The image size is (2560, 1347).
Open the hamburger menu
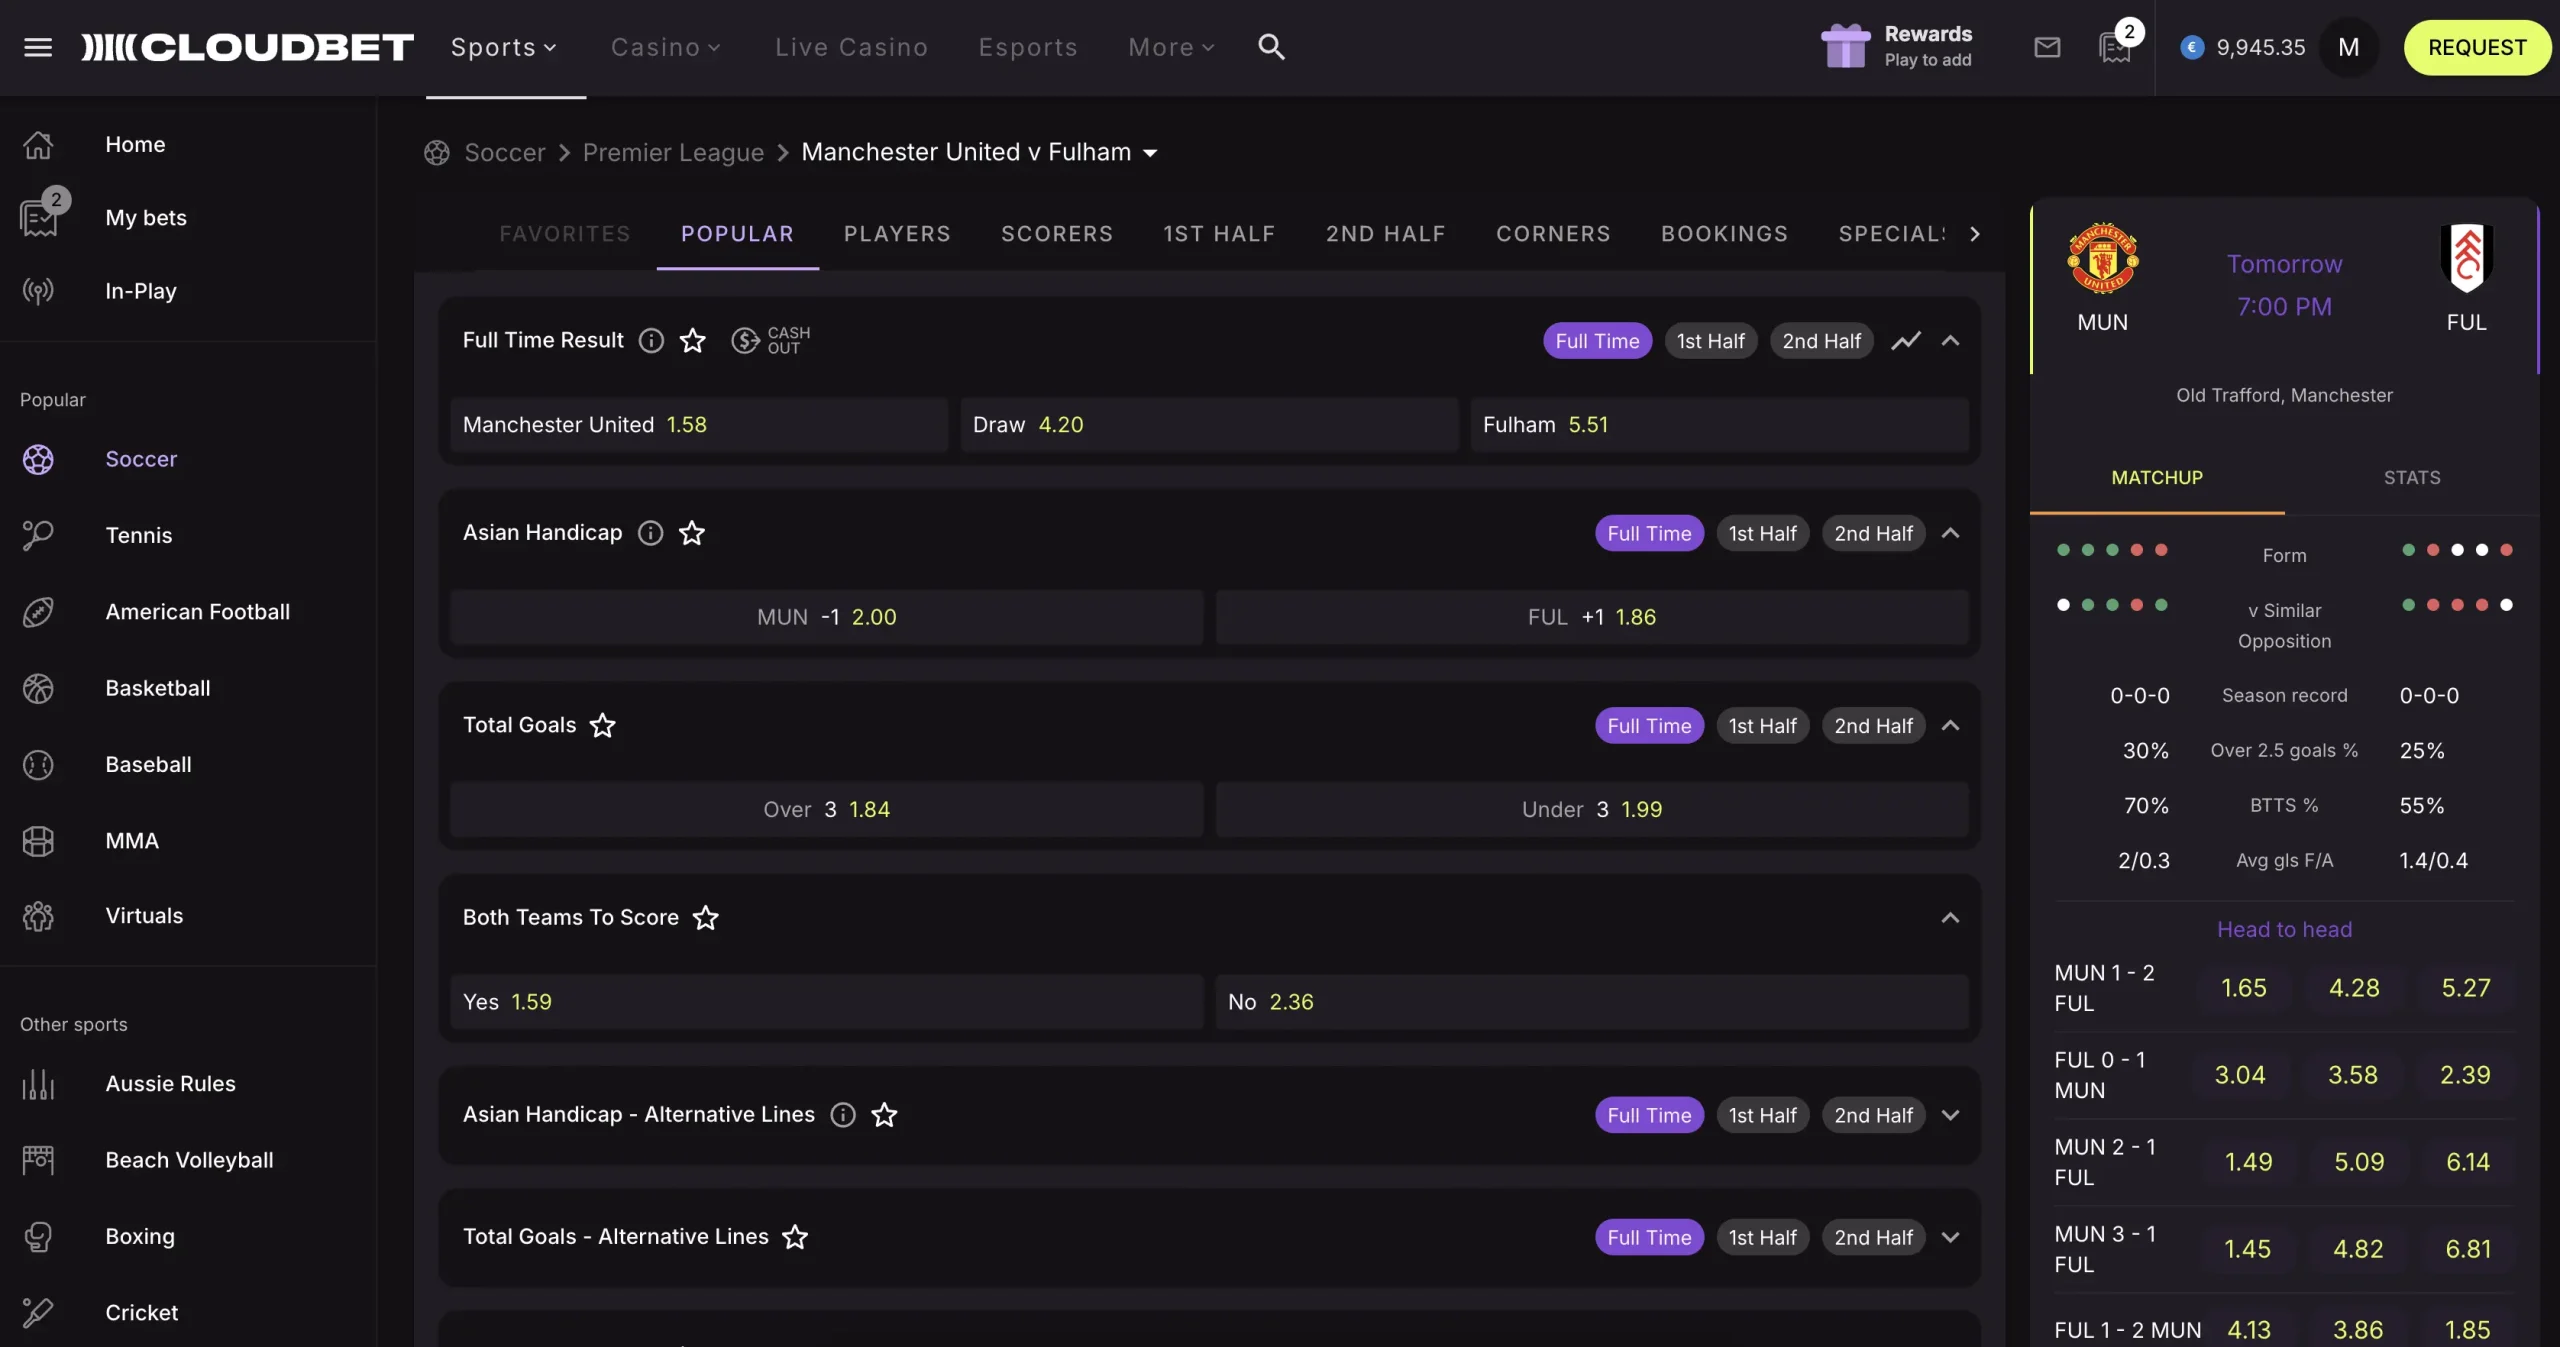coord(38,47)
